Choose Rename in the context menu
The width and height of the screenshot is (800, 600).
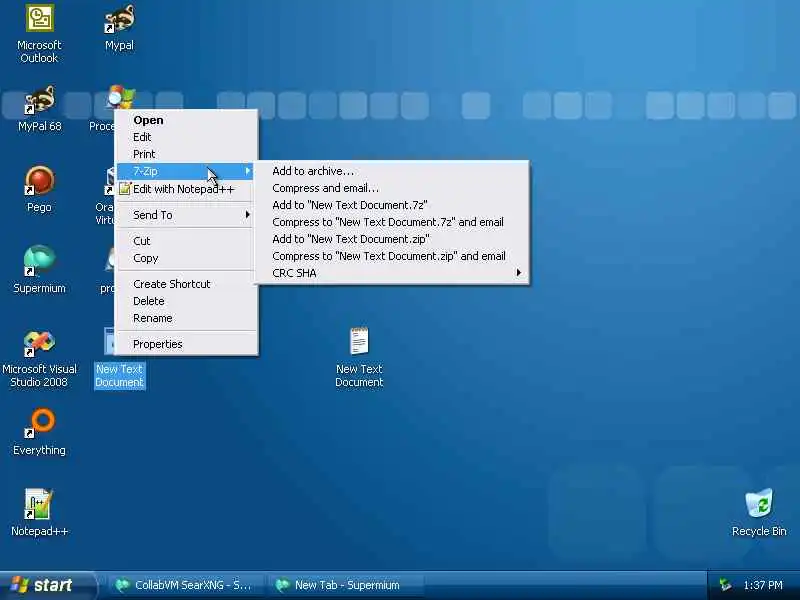187,318
